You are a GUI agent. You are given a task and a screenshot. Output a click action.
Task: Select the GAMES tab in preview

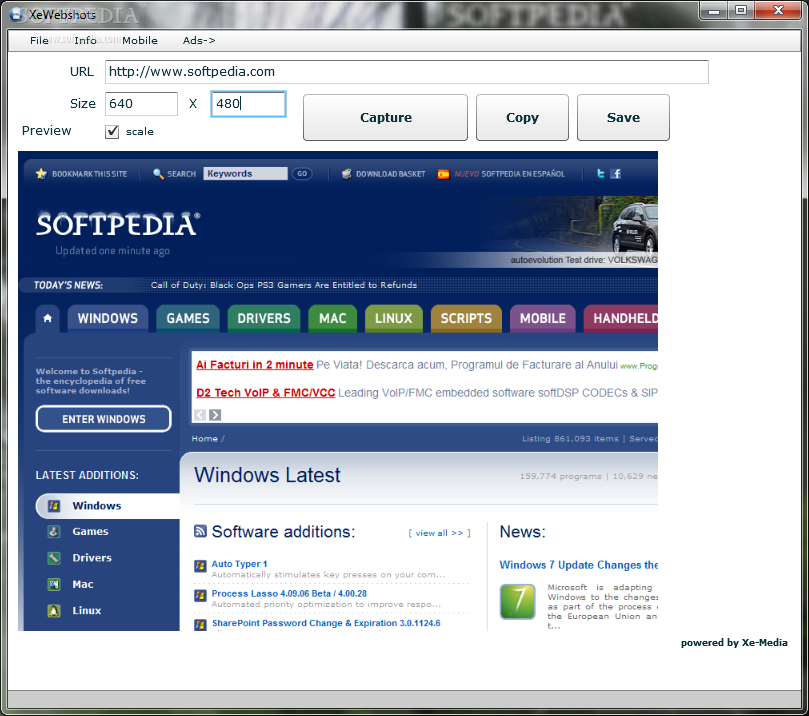coord(188,318)
